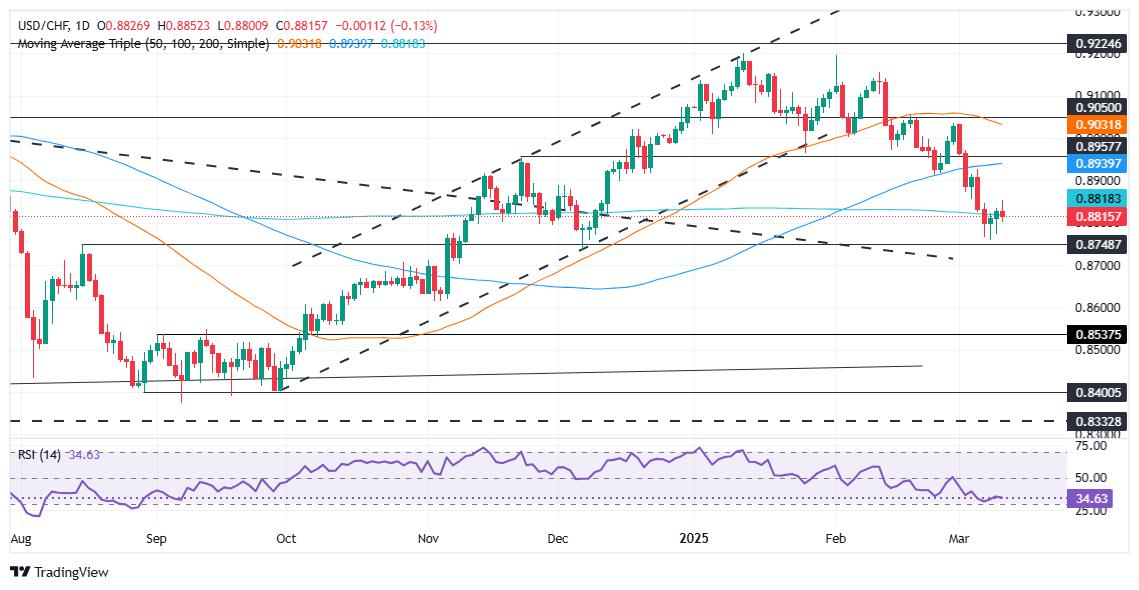Click the 0.89577 horizontal line label
This screenshot has height=590, width=1139.
(x=1097, y=146)
